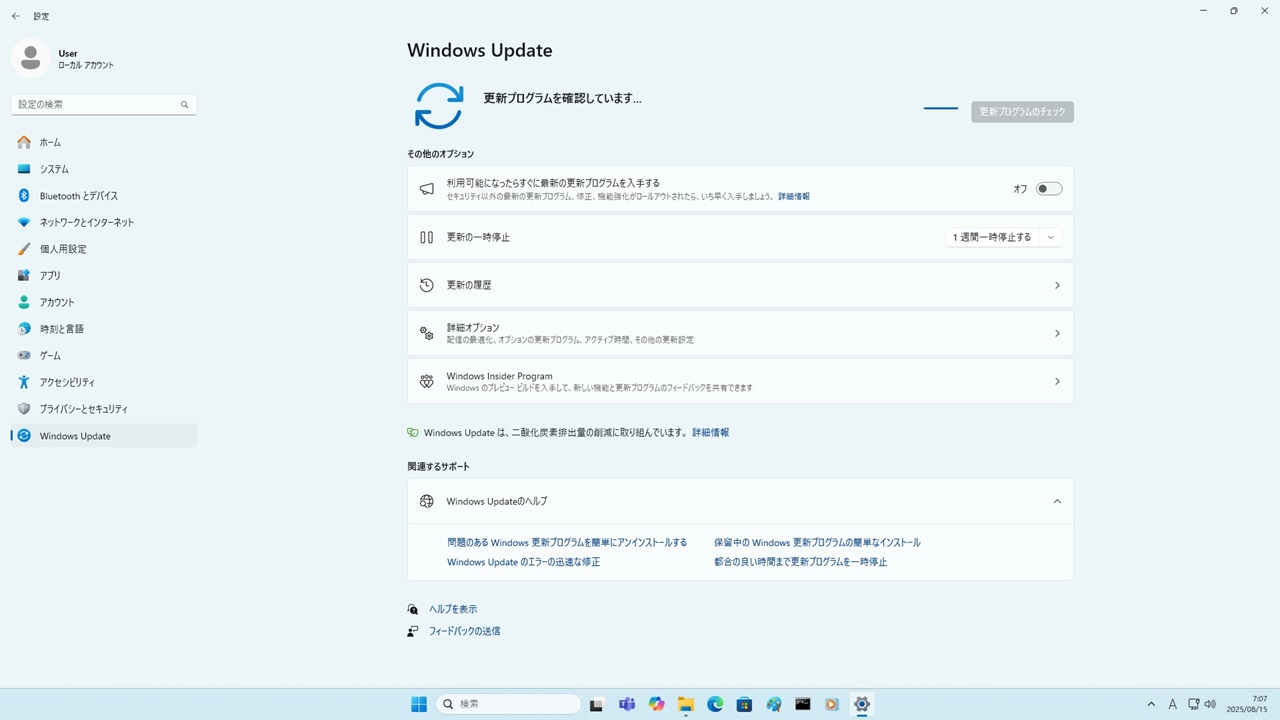Click the volume speaker tray icon
The height and width of the screenshot is (720, 1280).
[x=1210, y=704]
